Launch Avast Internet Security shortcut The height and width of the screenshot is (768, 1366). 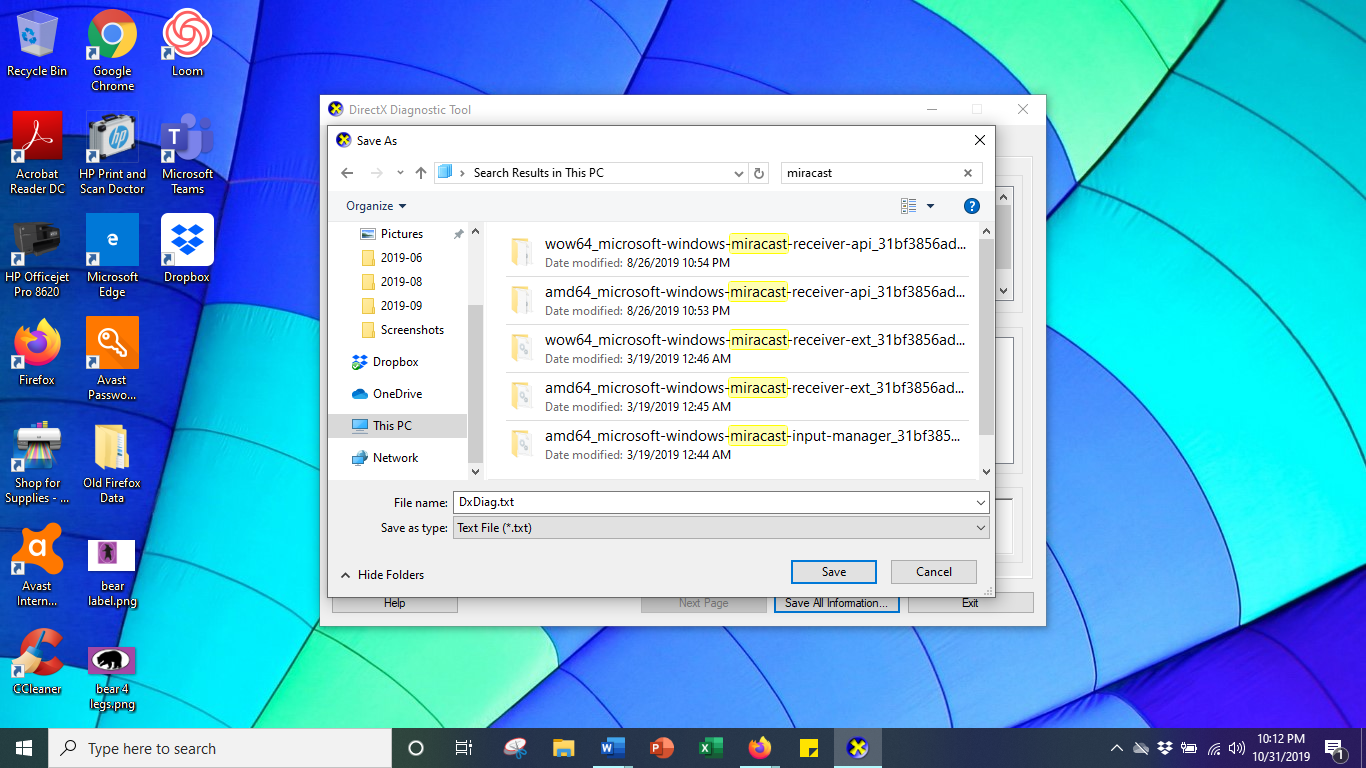tap(37, 565)
